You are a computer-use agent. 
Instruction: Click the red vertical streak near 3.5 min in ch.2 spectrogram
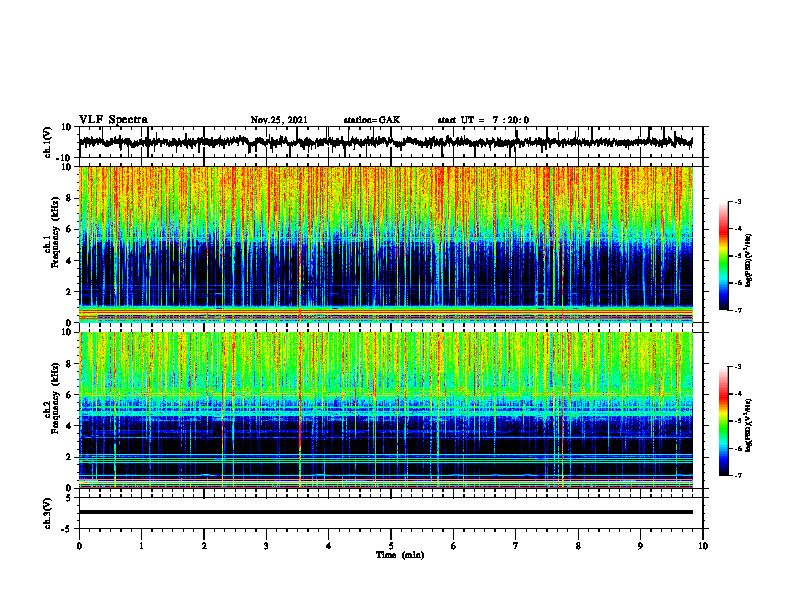300,409
